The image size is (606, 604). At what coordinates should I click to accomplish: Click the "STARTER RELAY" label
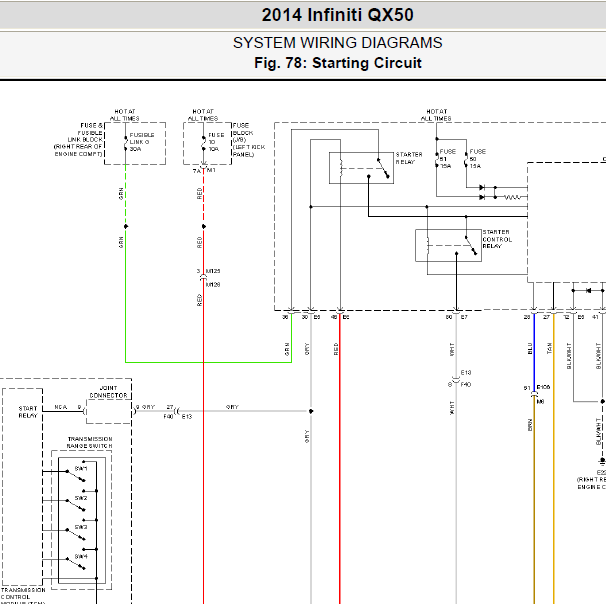(409, 158)
